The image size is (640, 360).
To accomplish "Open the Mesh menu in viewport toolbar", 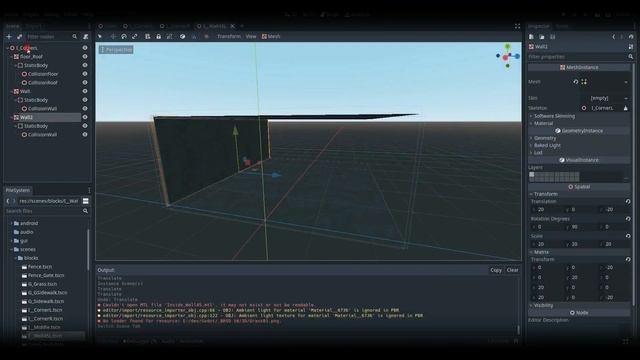I will coord(271,36).
